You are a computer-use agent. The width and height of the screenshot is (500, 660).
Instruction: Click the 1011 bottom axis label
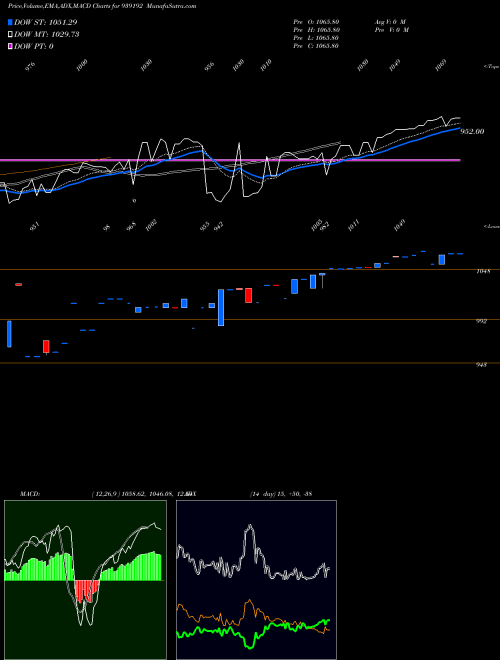click(354, 226)
